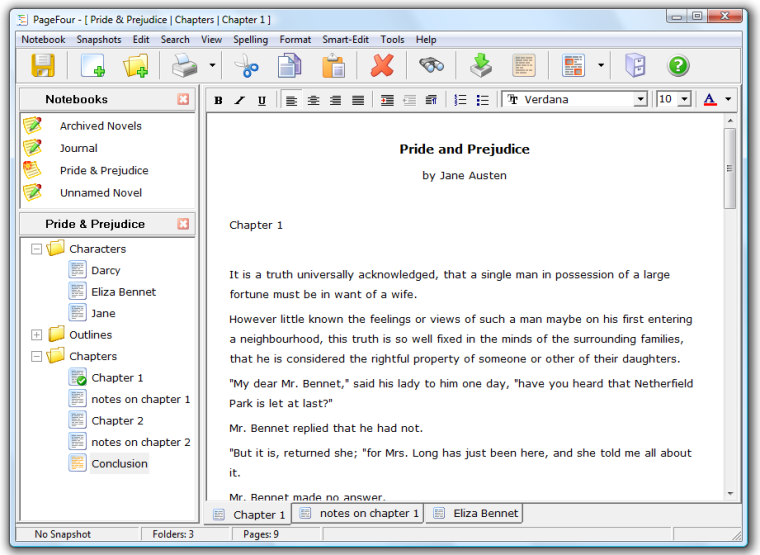Toggle underline formatting
Screen dimensions: 760x555
[x=262, y=100]
